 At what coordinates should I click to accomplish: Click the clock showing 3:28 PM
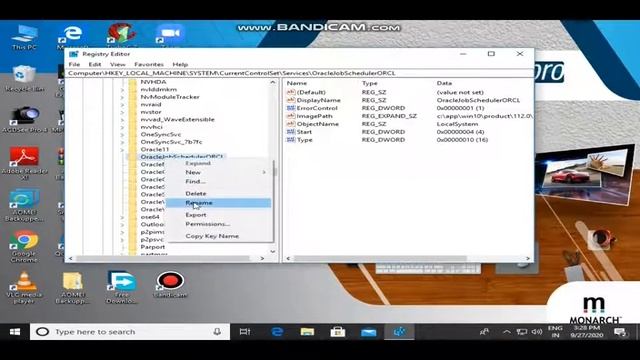[587, 328]
